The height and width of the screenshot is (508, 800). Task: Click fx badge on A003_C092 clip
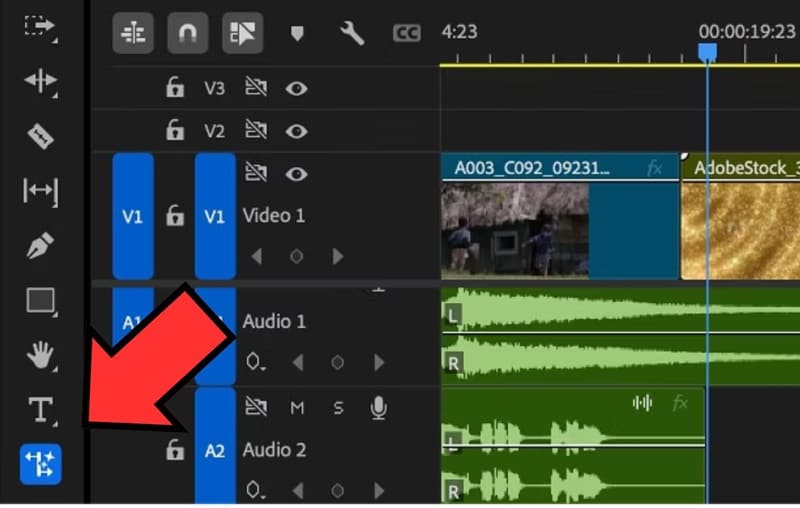tap(655, 168)
